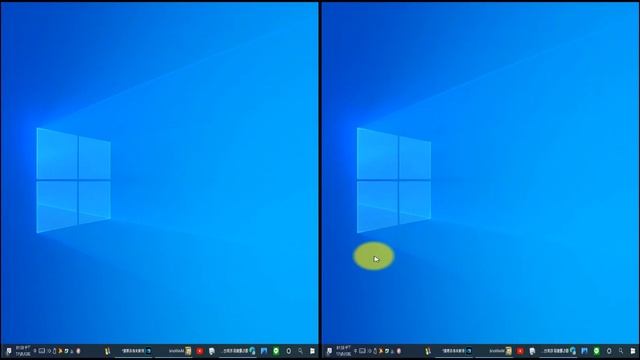
Task: Show date and time on the right taskbar
Action: (343, 351)
